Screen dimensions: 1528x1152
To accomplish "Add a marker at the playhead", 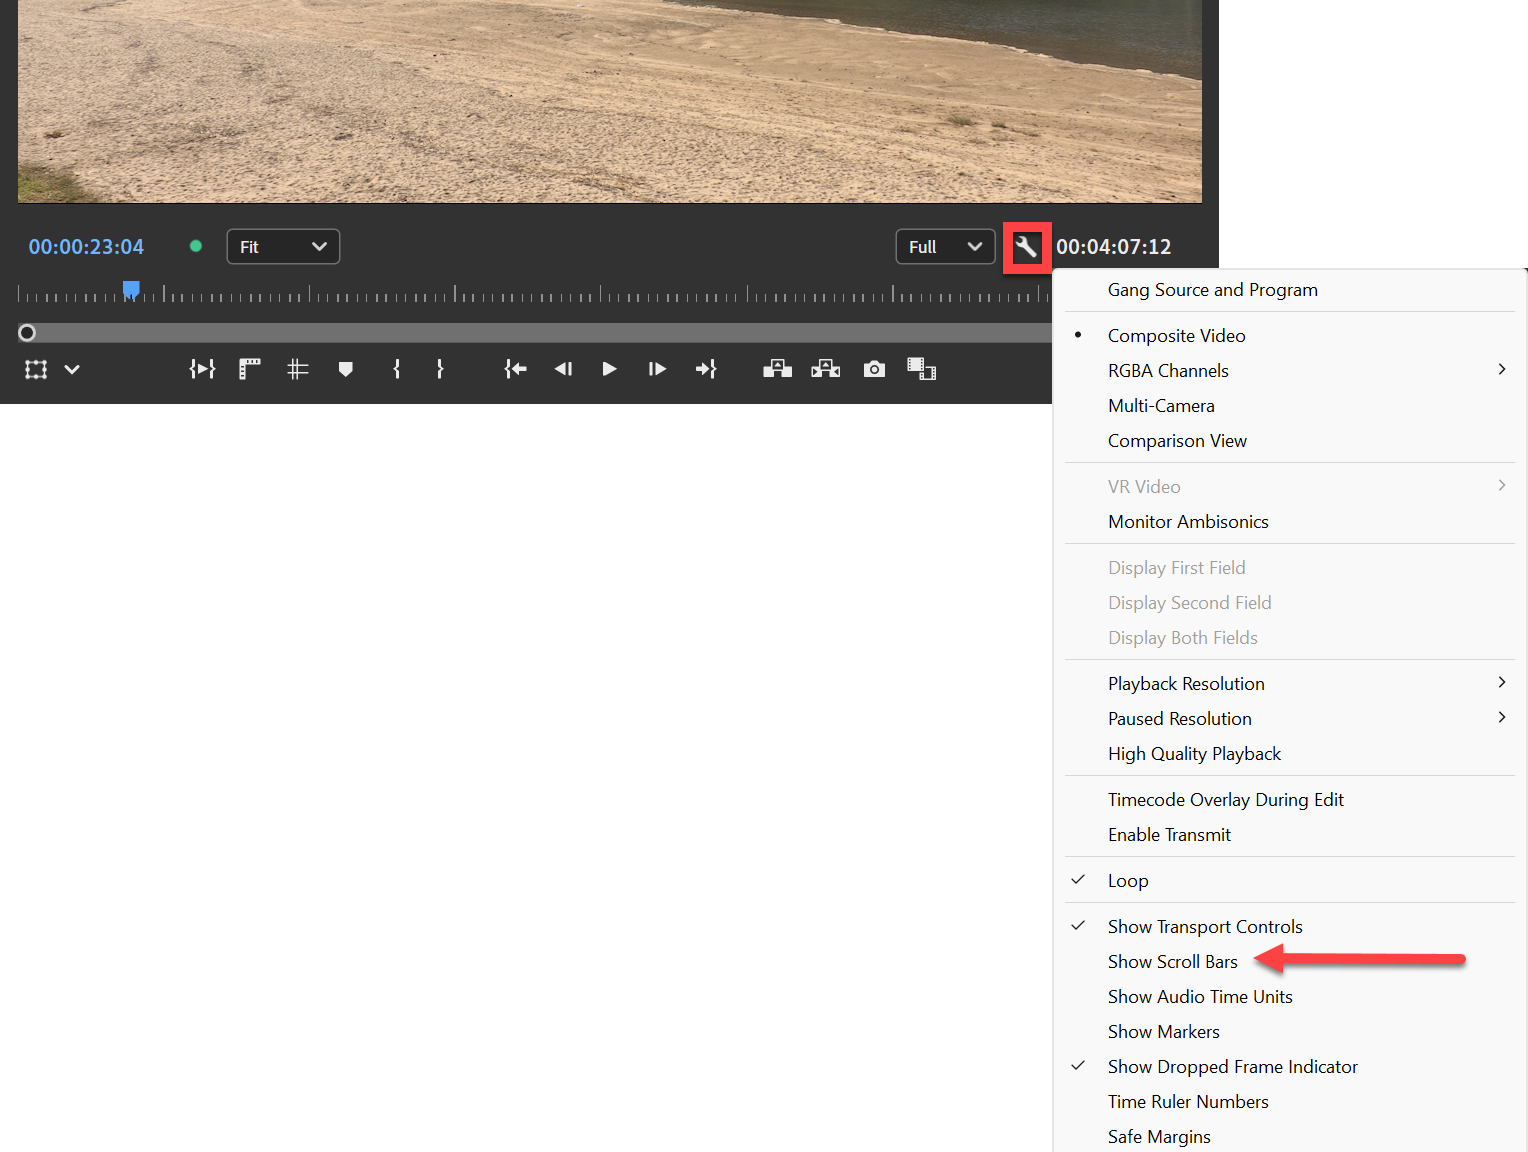I will [x=345, y=369].
